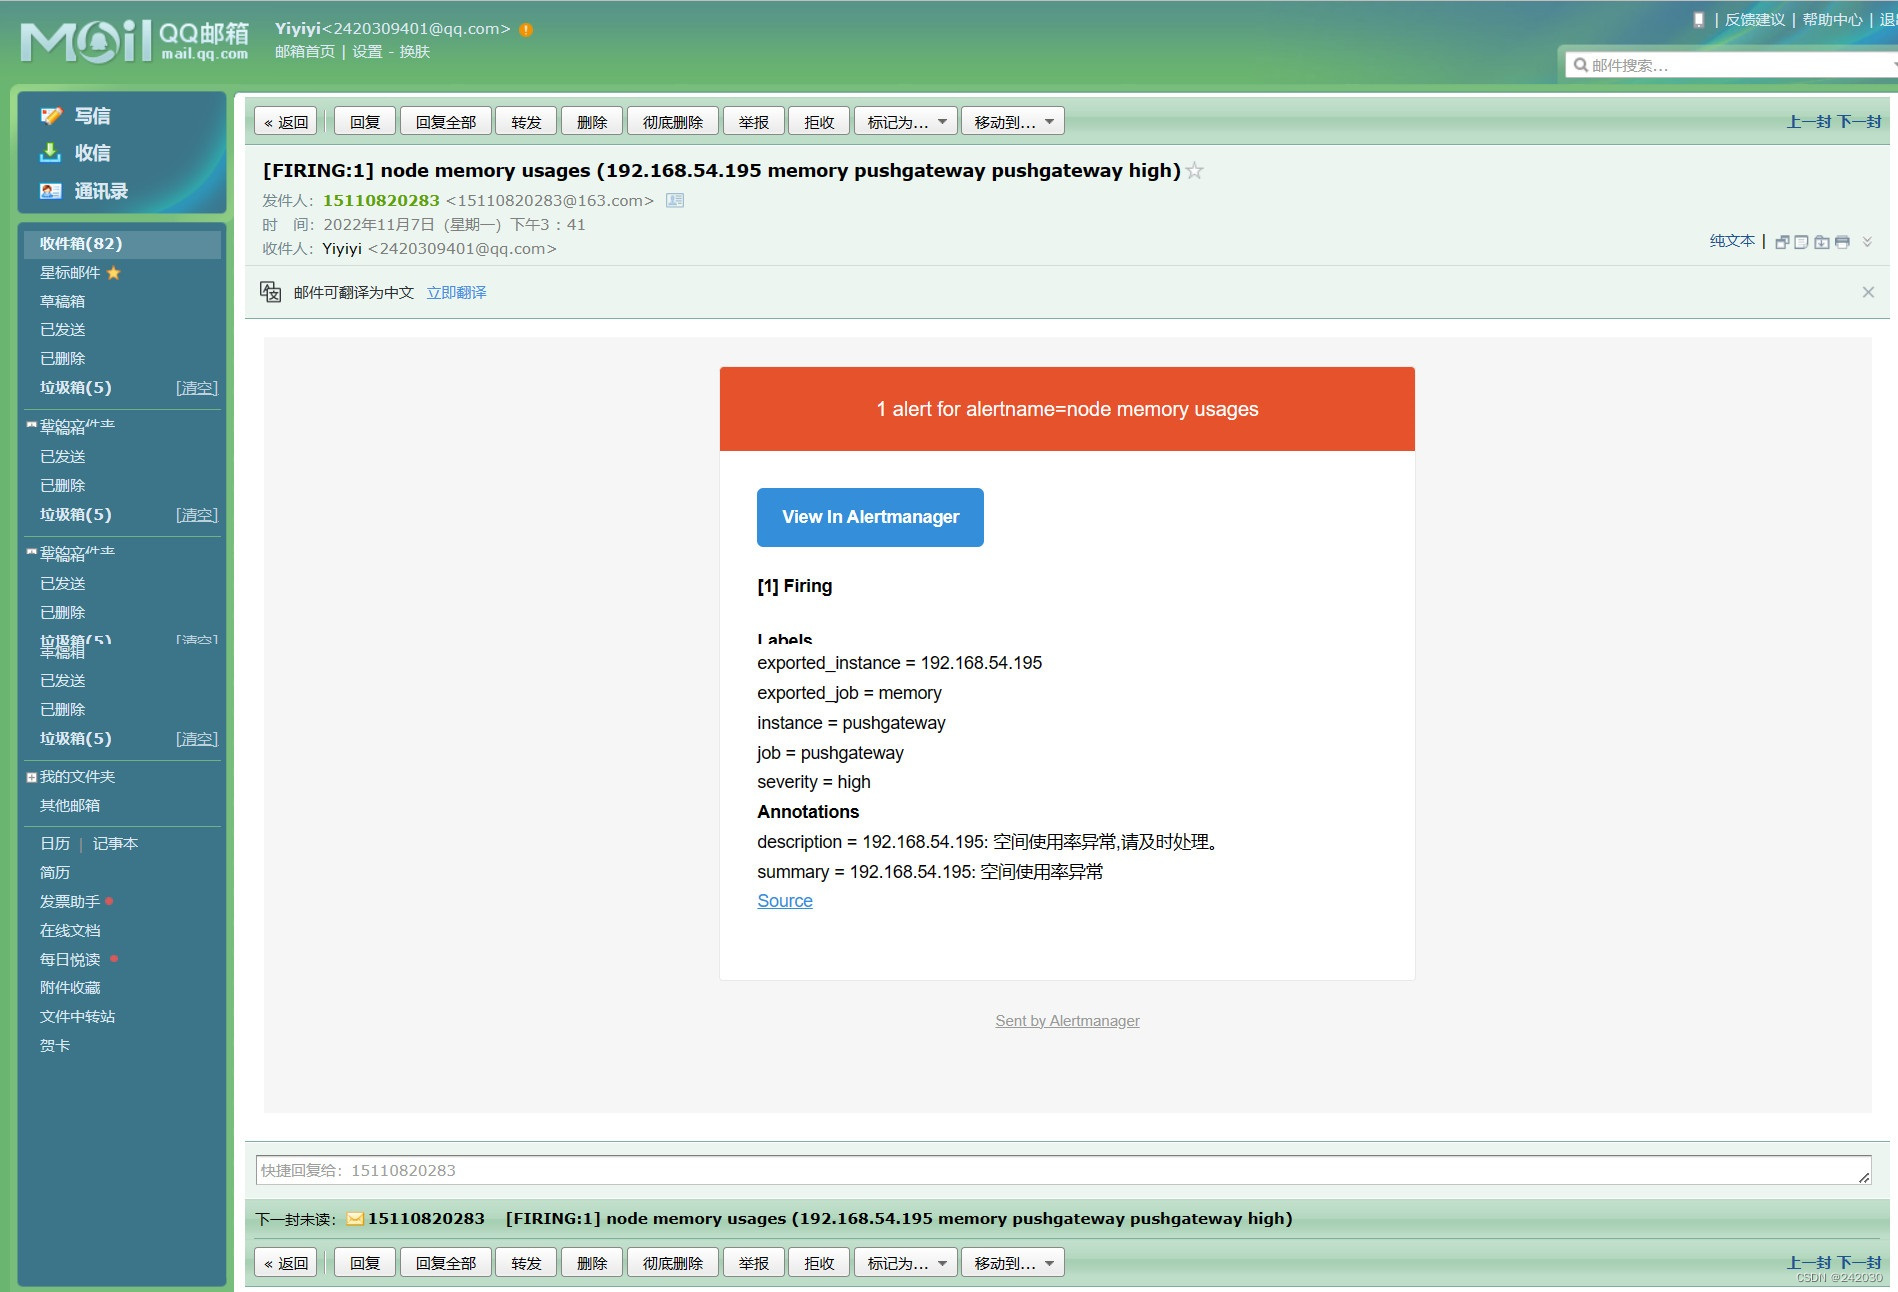Click 举报 report in top toolbar
Screen dimensions: 1898x1292
coord(754,122)
